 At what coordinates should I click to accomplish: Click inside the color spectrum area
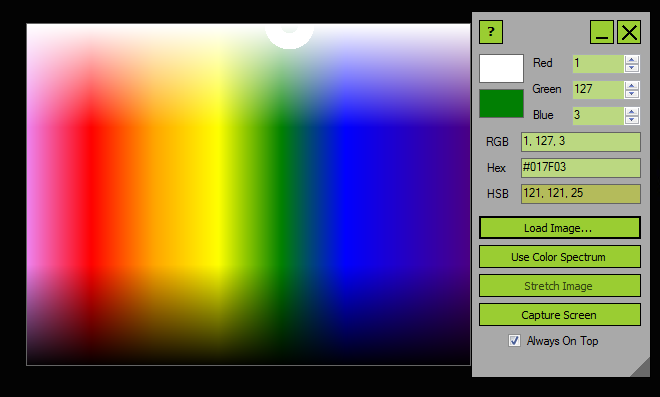(248, 195)
